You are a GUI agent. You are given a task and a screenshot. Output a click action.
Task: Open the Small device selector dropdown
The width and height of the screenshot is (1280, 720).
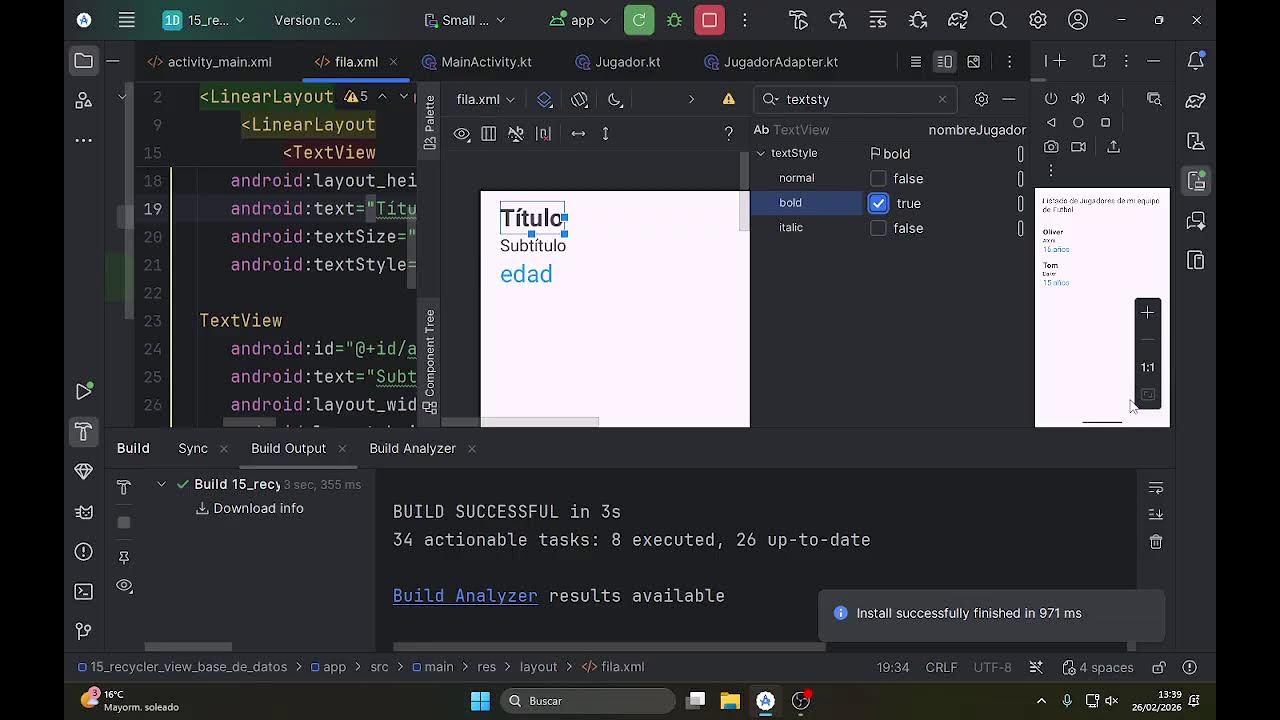pyautogui.click(x=465, y=20)
